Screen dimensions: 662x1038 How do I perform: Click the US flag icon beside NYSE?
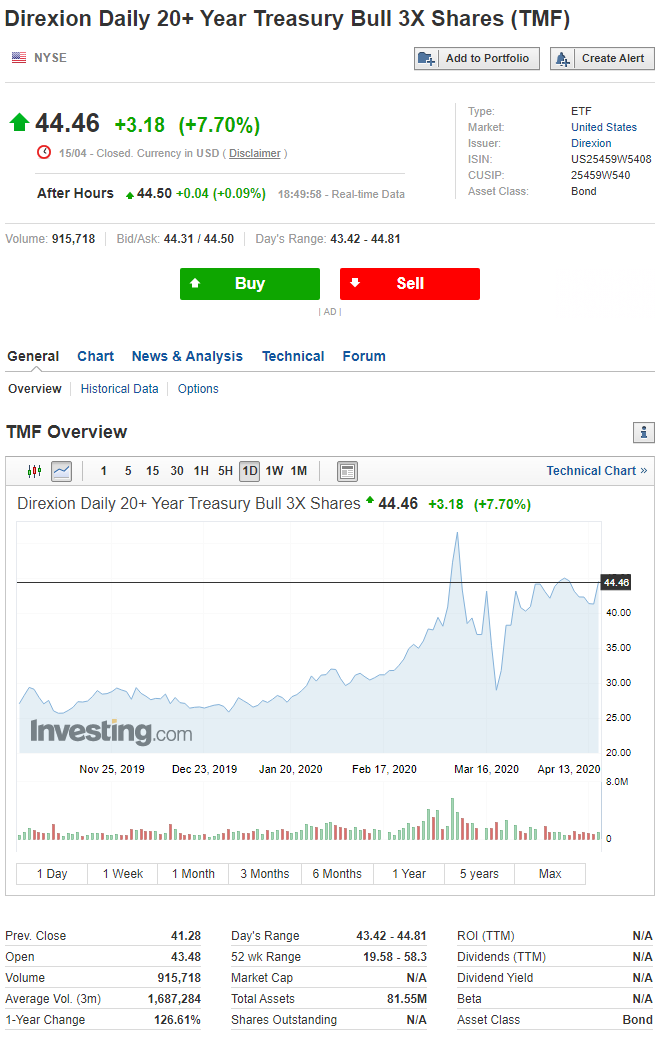19,58
